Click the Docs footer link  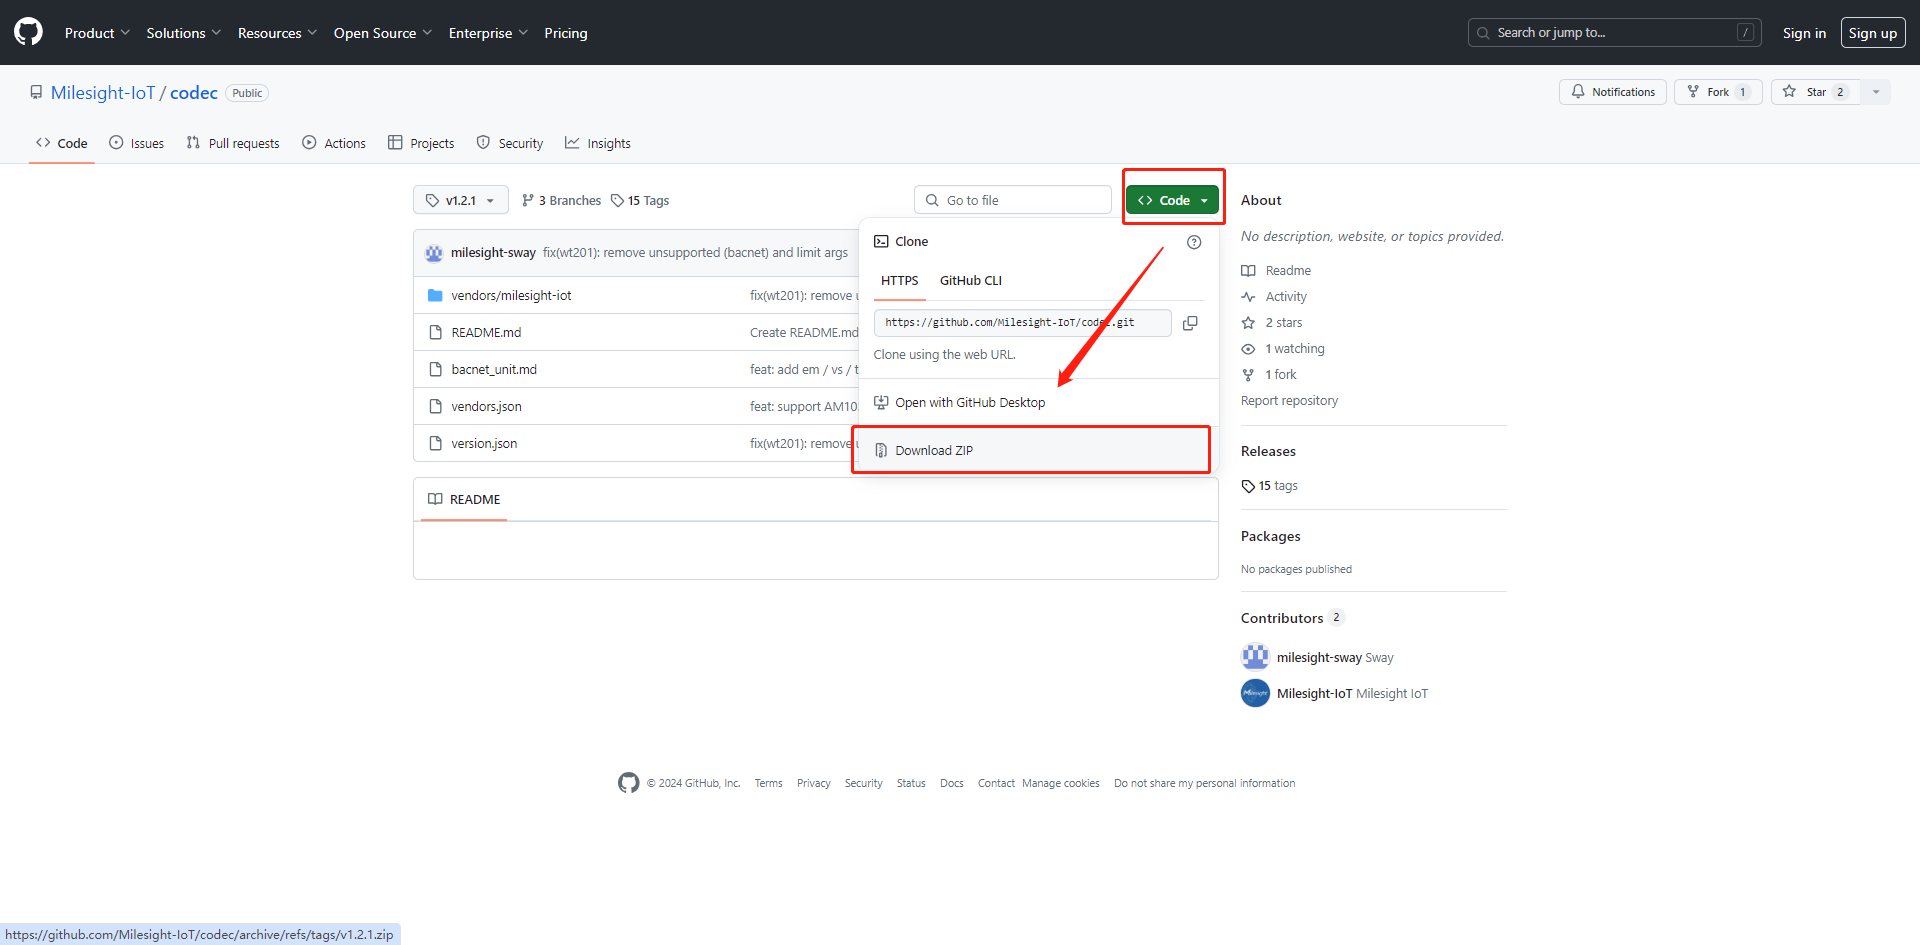tap(951, 784)
